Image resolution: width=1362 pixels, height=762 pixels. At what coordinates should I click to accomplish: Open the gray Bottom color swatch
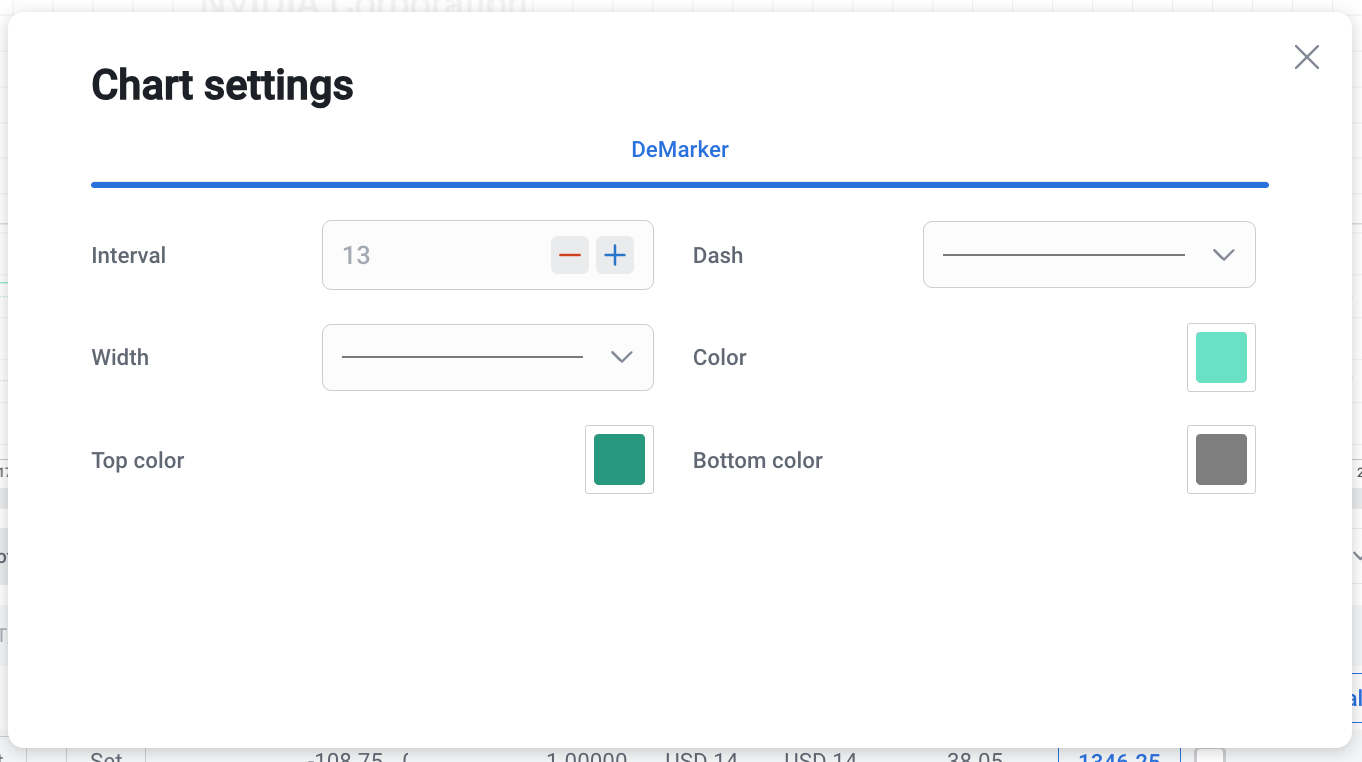(1221, 459)
